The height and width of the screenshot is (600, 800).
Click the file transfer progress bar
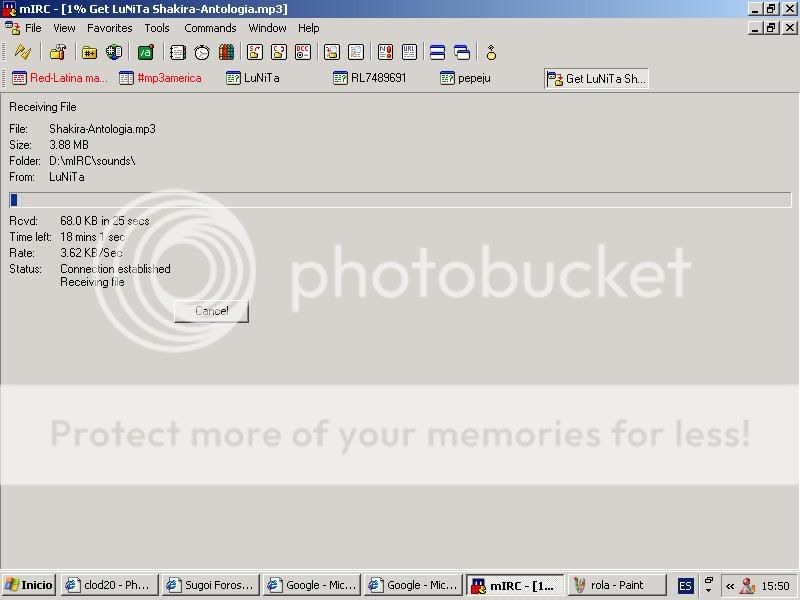(400, 199)
